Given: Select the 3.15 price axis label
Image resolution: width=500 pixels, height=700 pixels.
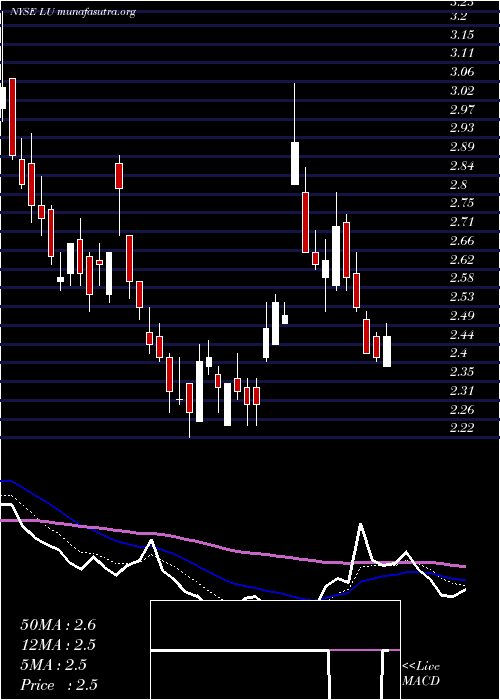Looking at the screenshot, I should click(x=462, y=35).
